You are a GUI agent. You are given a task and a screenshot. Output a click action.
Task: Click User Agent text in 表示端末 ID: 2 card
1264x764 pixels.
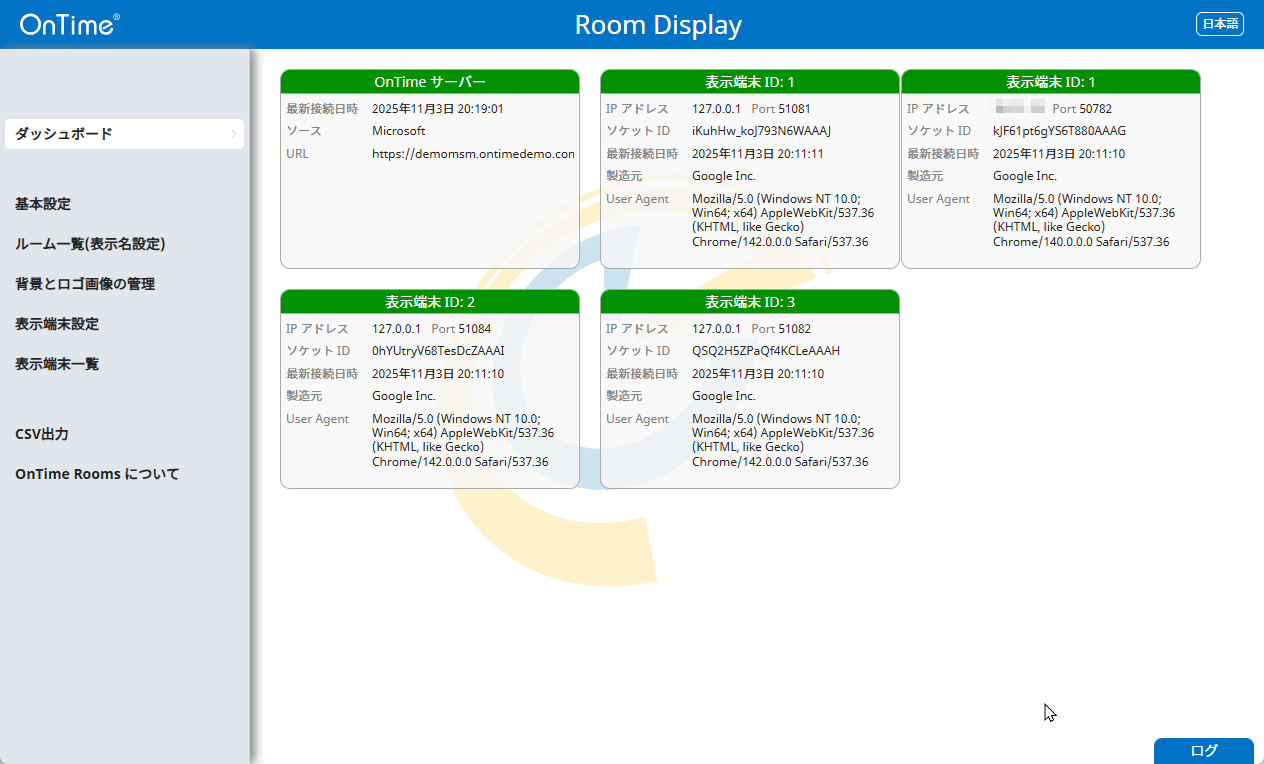pyautogui.click(x=463, y=440)
